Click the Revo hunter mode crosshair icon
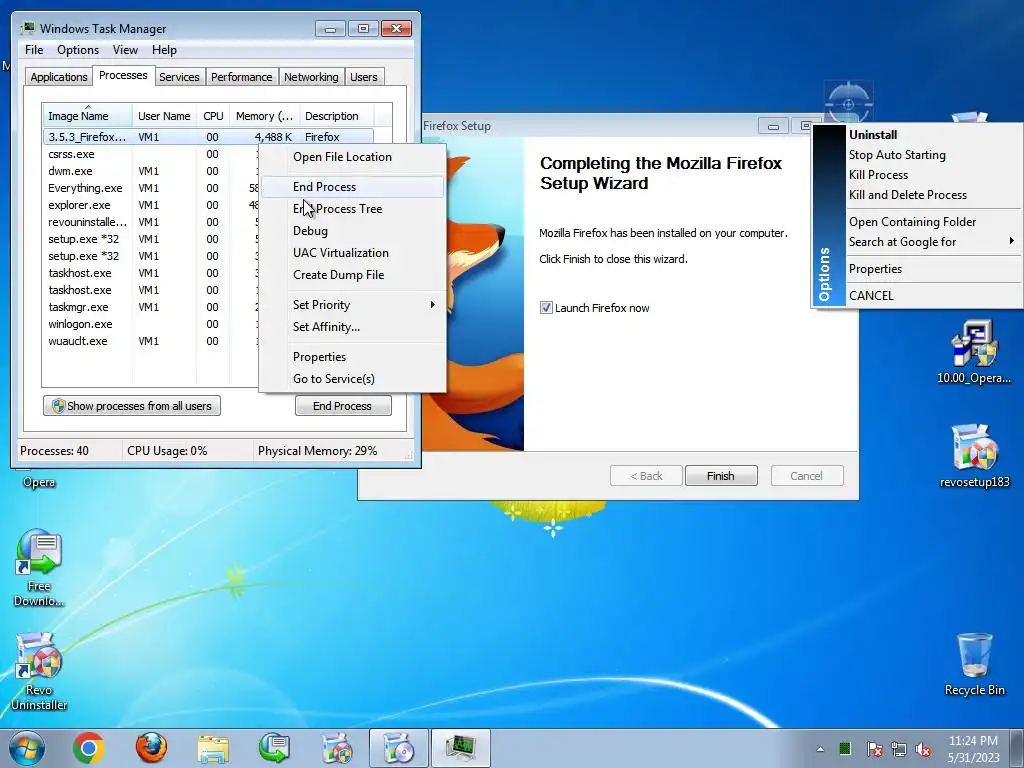Screen dimensions: 1024x768 tap(848, 103)
